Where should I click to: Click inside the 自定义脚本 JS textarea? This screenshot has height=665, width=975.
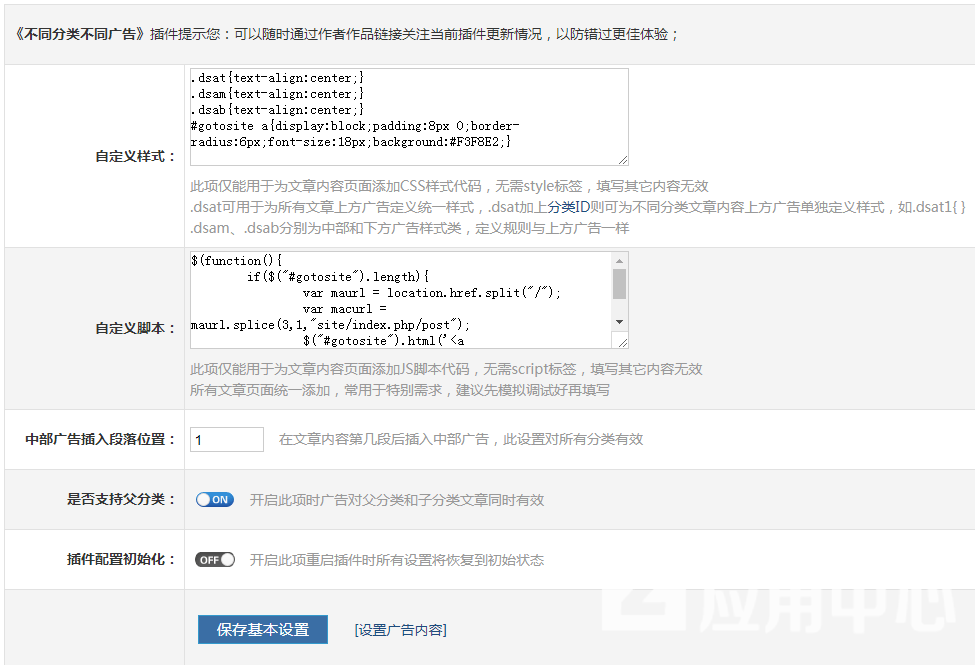coord(400,300)
